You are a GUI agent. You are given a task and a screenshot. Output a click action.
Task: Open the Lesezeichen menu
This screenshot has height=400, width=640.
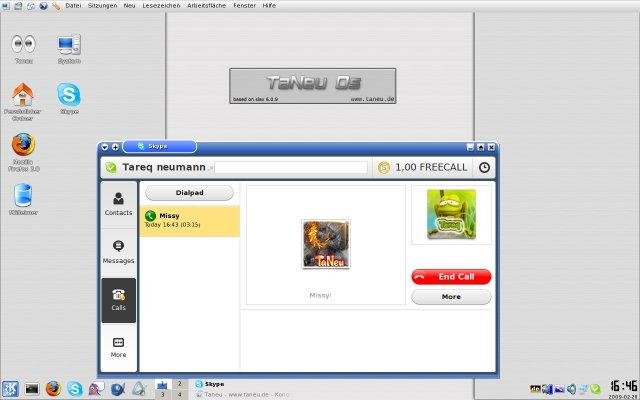coord(161,6)
